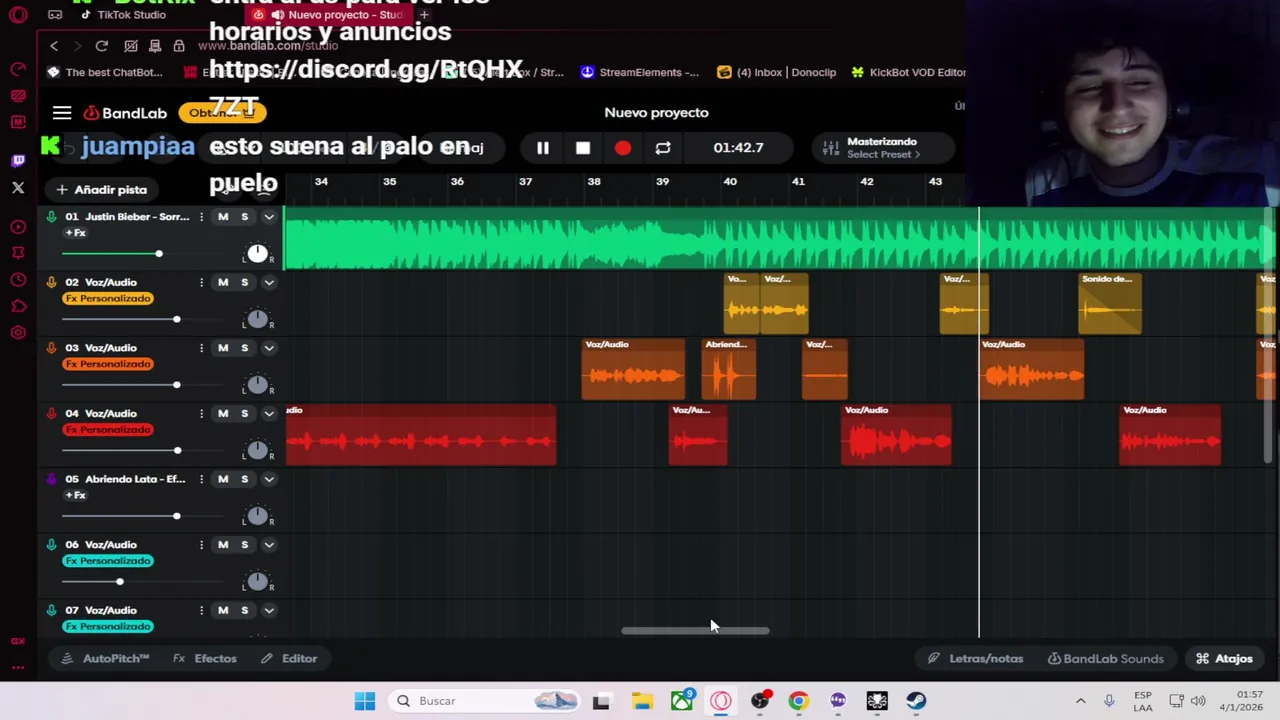1280x720 pixels.
Task: Open Google Chrome from the taskbar
Action: click(798, 701)
